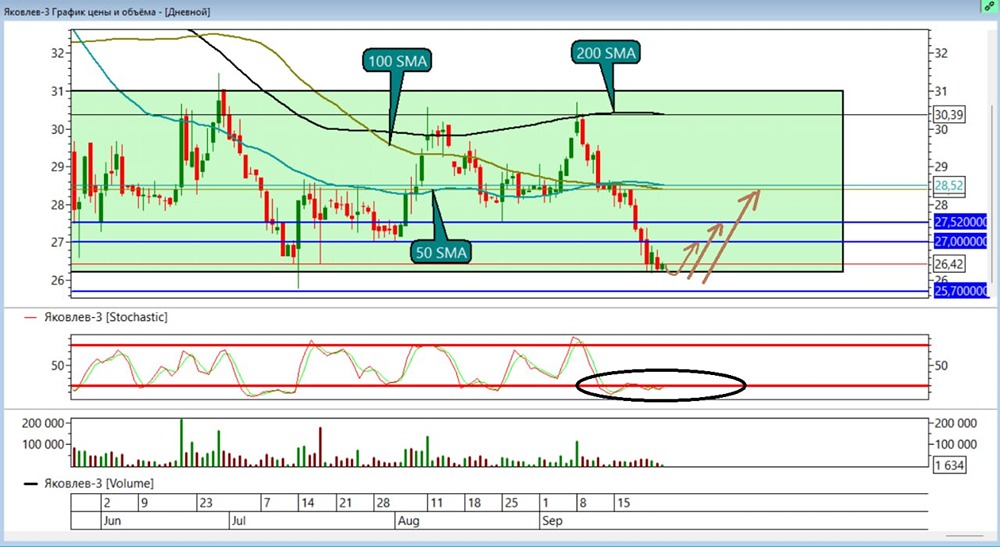The width and height of the screenshot is (1000, 547).
Task: Select the '100 SMA' callout label
Action: (397, 61)
